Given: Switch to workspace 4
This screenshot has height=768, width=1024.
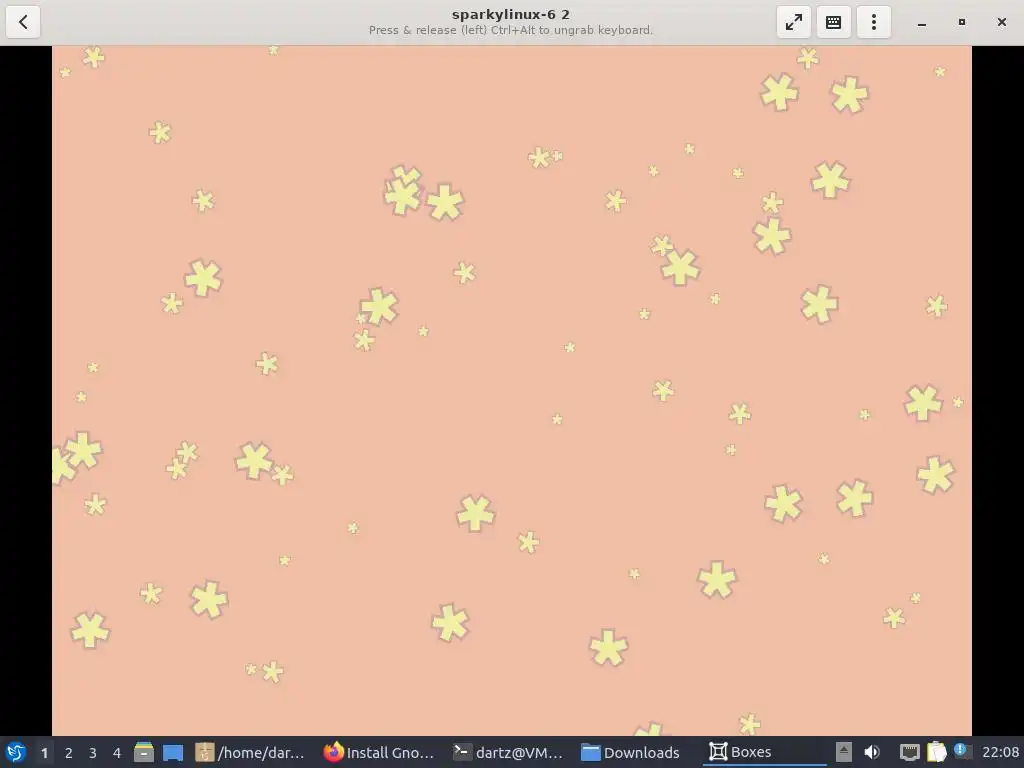Looking at the screenshot, I should (x=117, y=753).
